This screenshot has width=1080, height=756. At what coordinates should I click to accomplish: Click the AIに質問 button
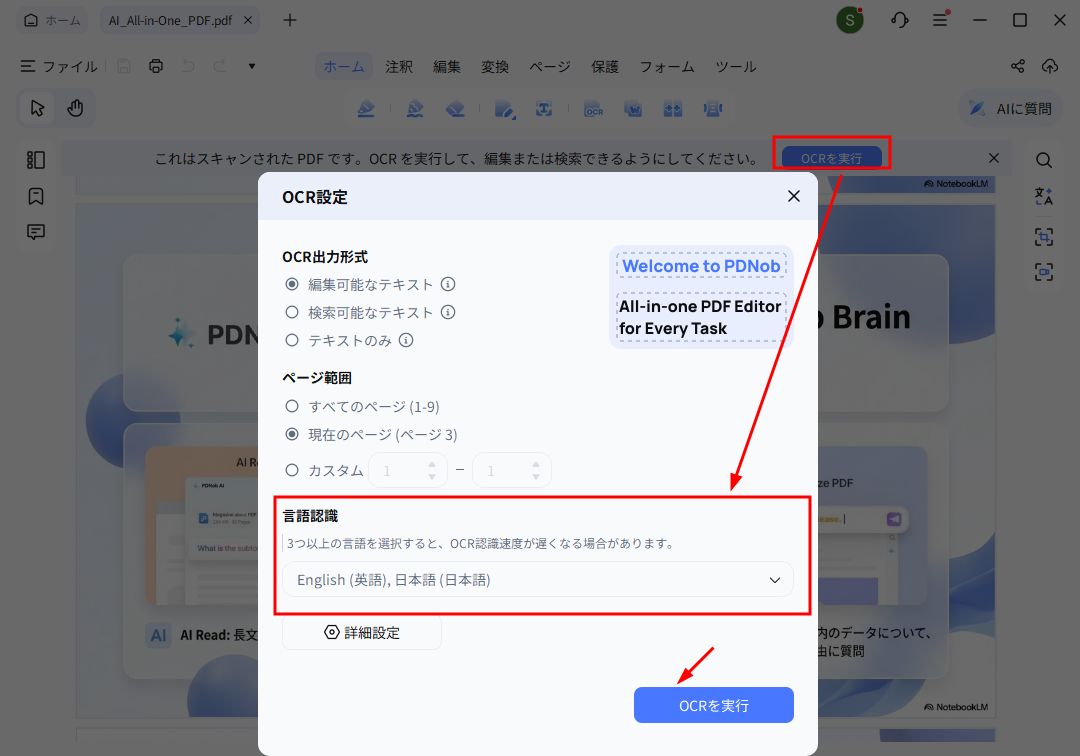(x=1010, y=108)
